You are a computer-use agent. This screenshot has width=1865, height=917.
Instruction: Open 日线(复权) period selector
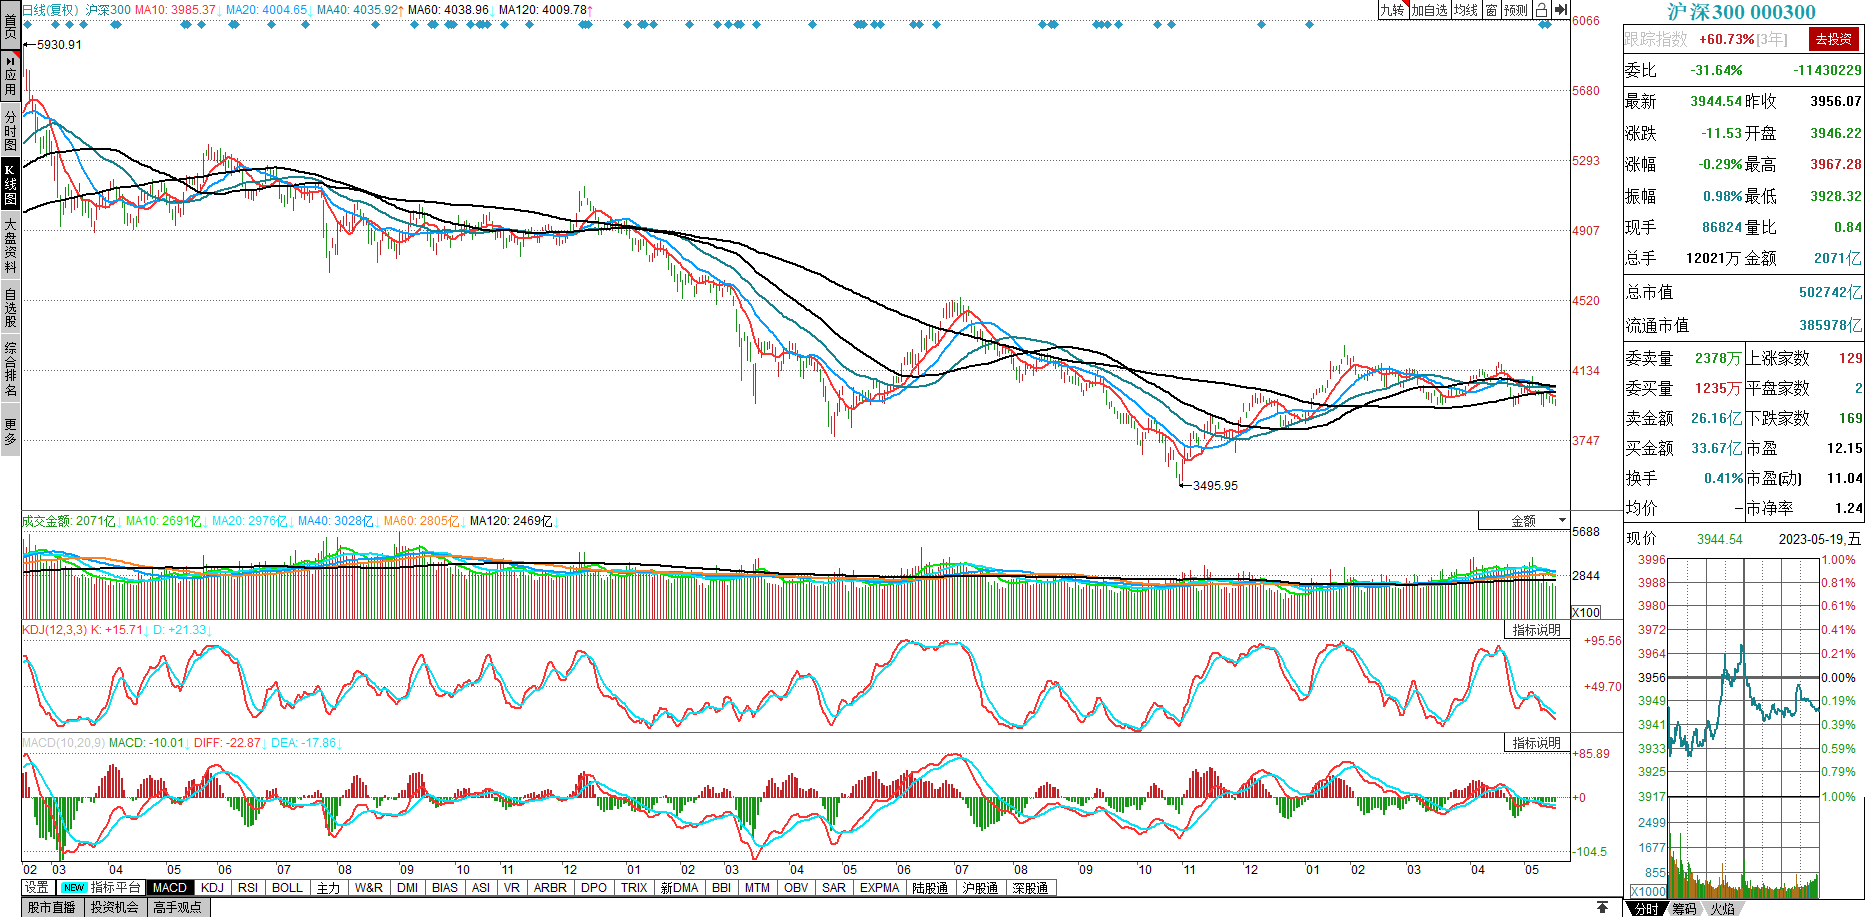coord(50,10)
